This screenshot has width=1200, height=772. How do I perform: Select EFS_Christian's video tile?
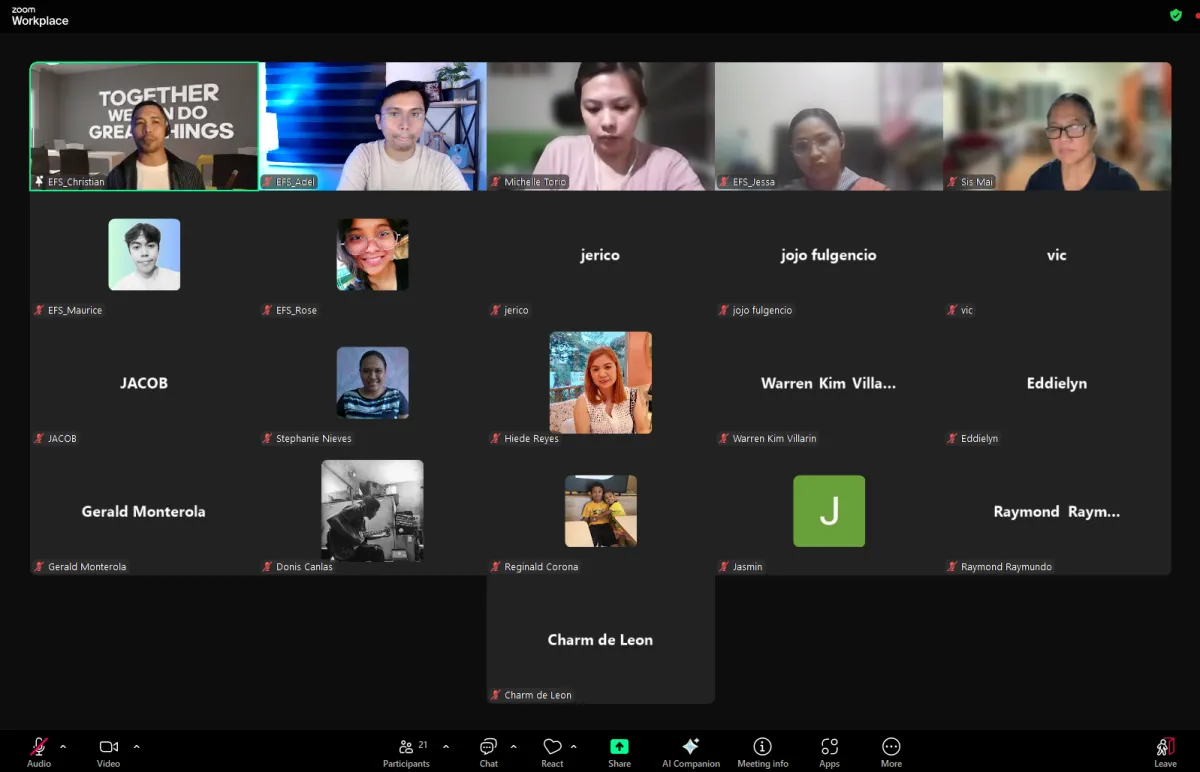point(145,126)
